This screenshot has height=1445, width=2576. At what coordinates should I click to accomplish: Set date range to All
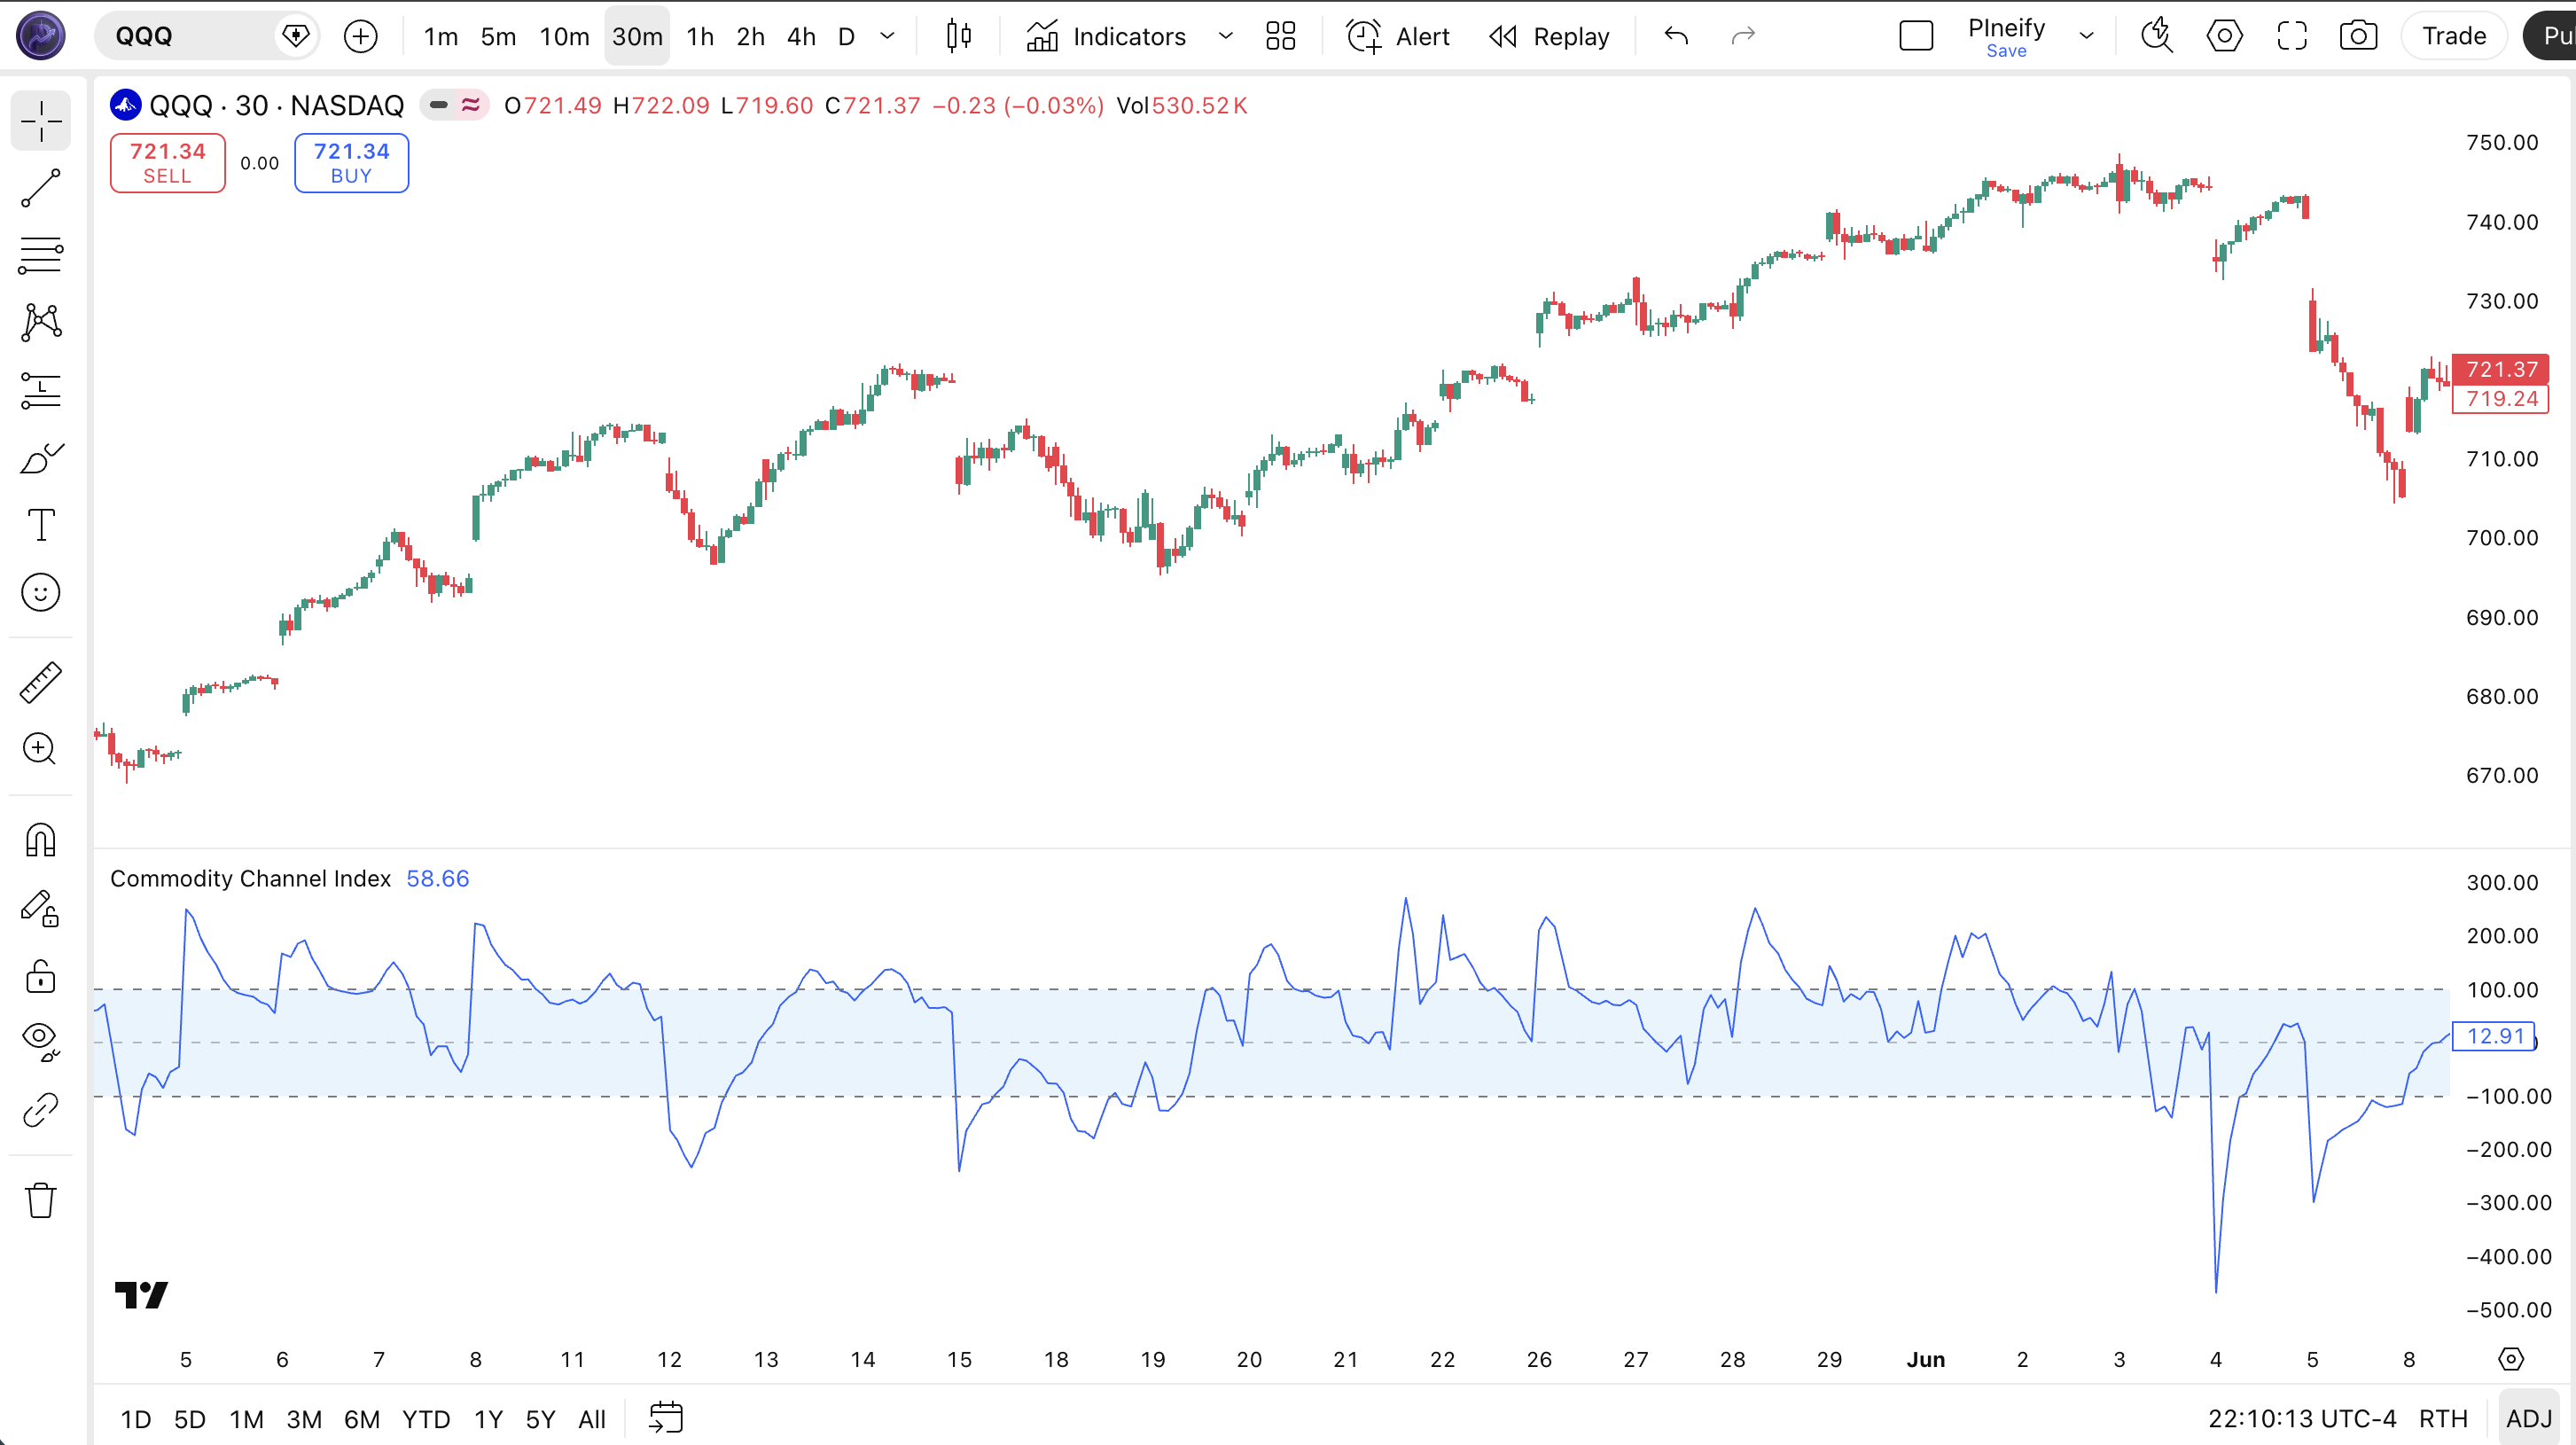click(x=592, y=1419)
